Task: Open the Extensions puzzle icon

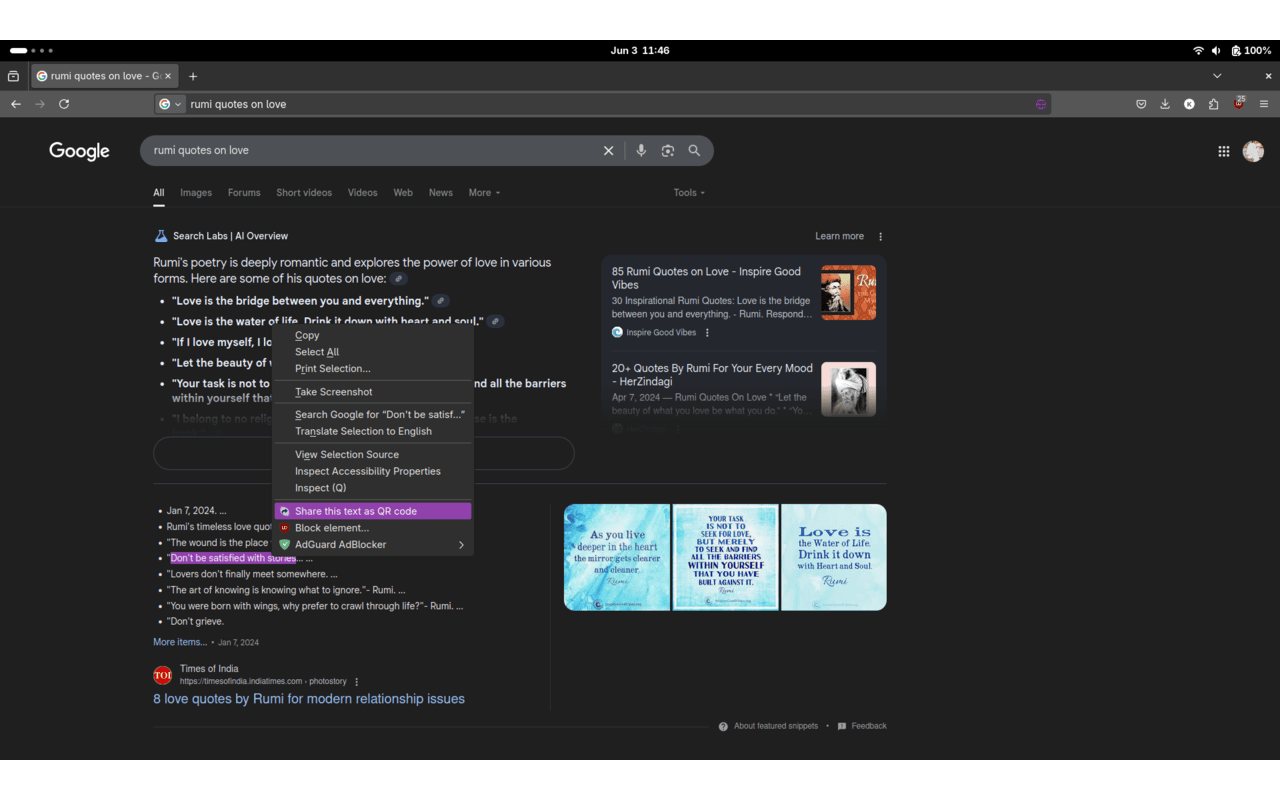Action: [1214, 104]
